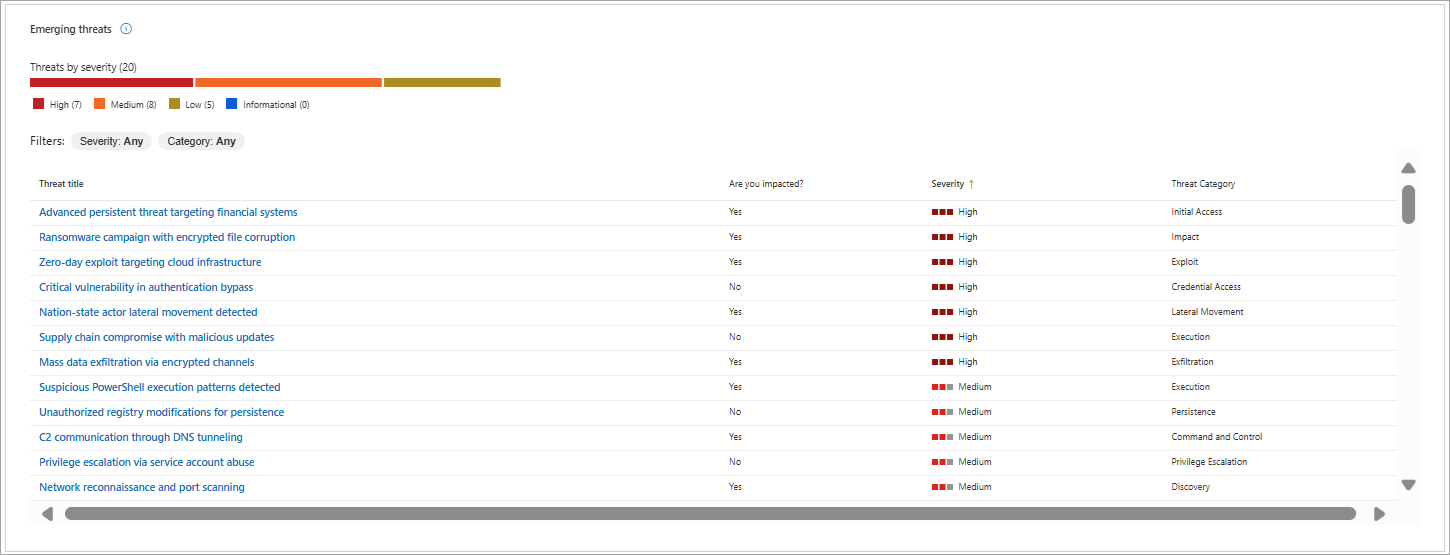Screen dimensions: 1450x555
Task: Click the red High segment of severity bar
Action: (111, 82)
